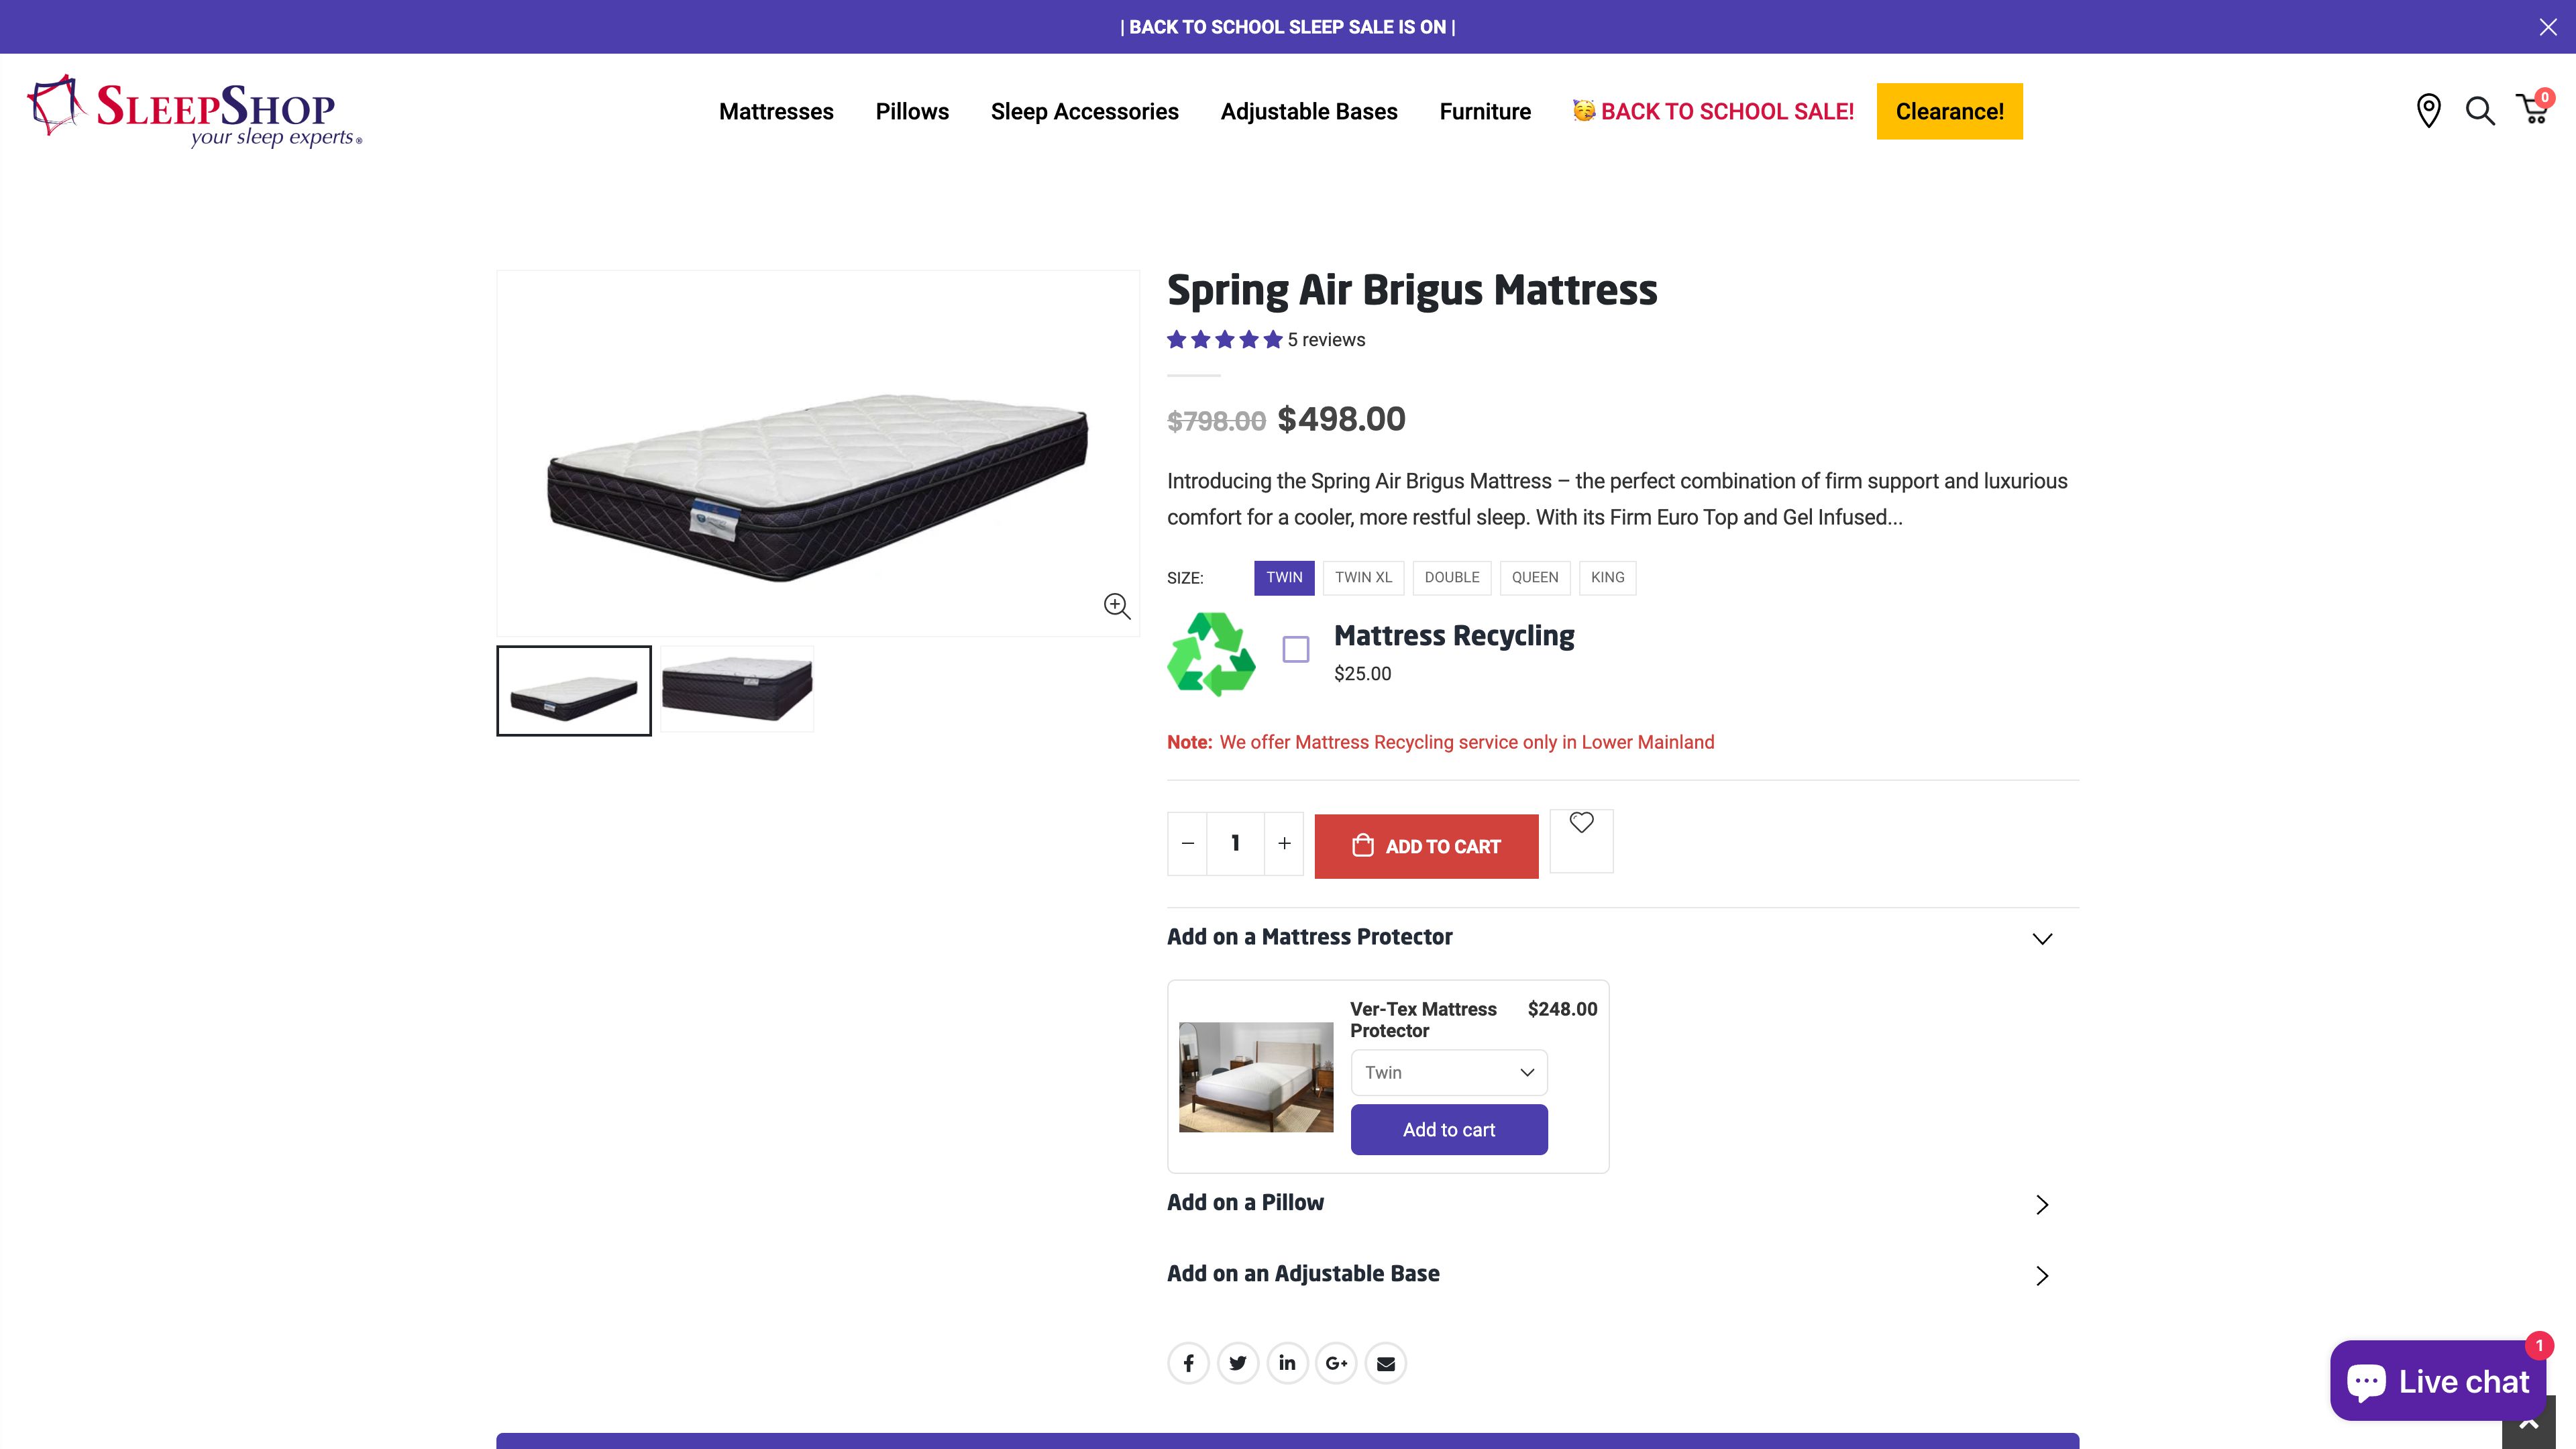The height and width of the screenshot is (1449, 2576).
Task: Open the Twin size dropdown for the protector
Action: [1448, 1071]
